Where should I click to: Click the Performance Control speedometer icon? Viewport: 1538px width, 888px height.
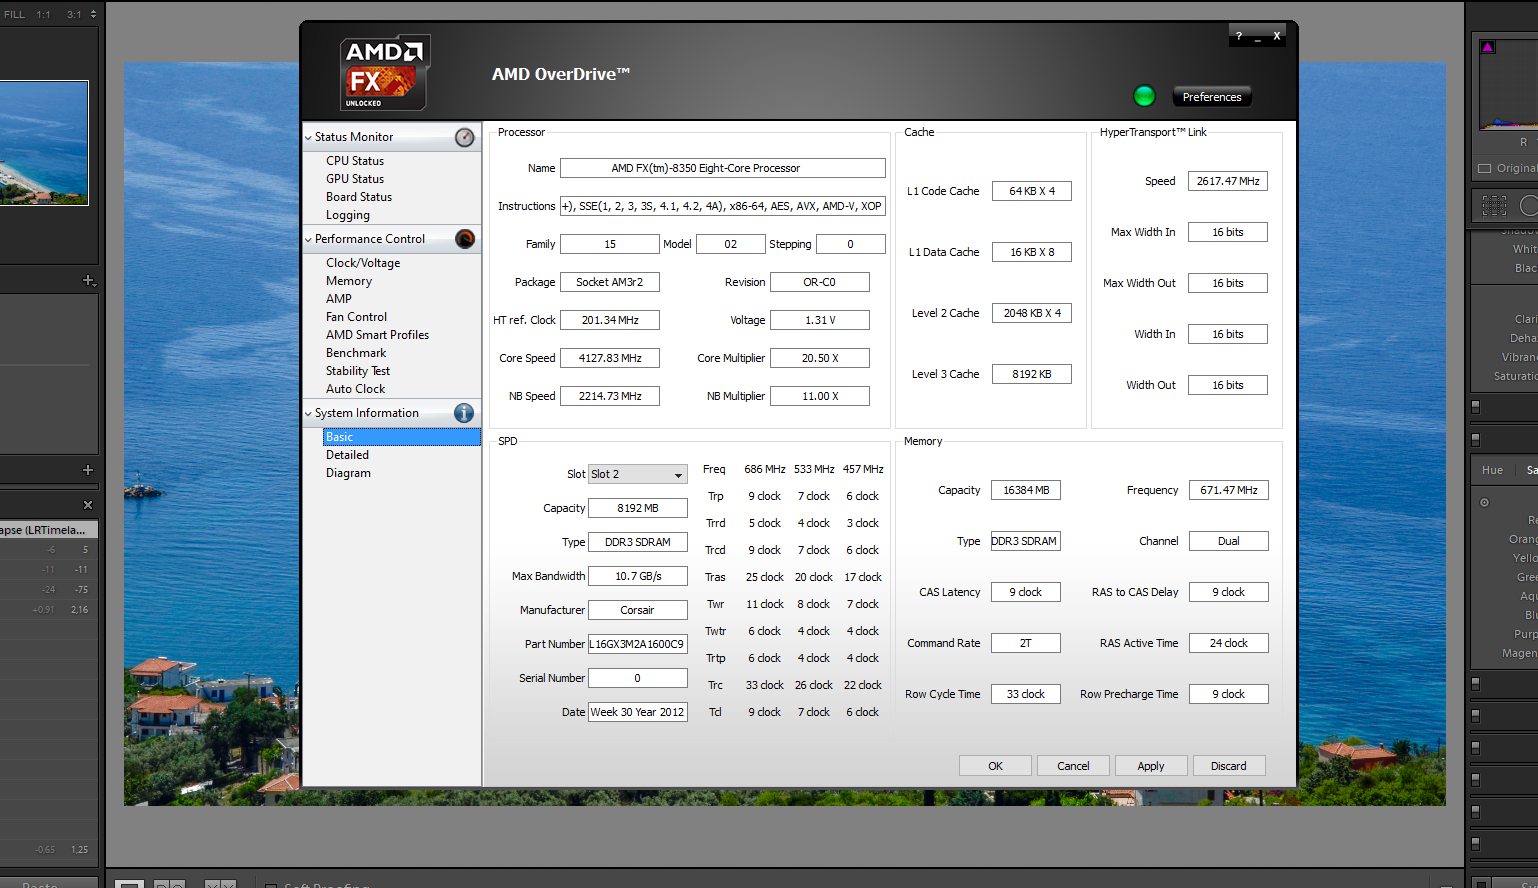point(464,239)
